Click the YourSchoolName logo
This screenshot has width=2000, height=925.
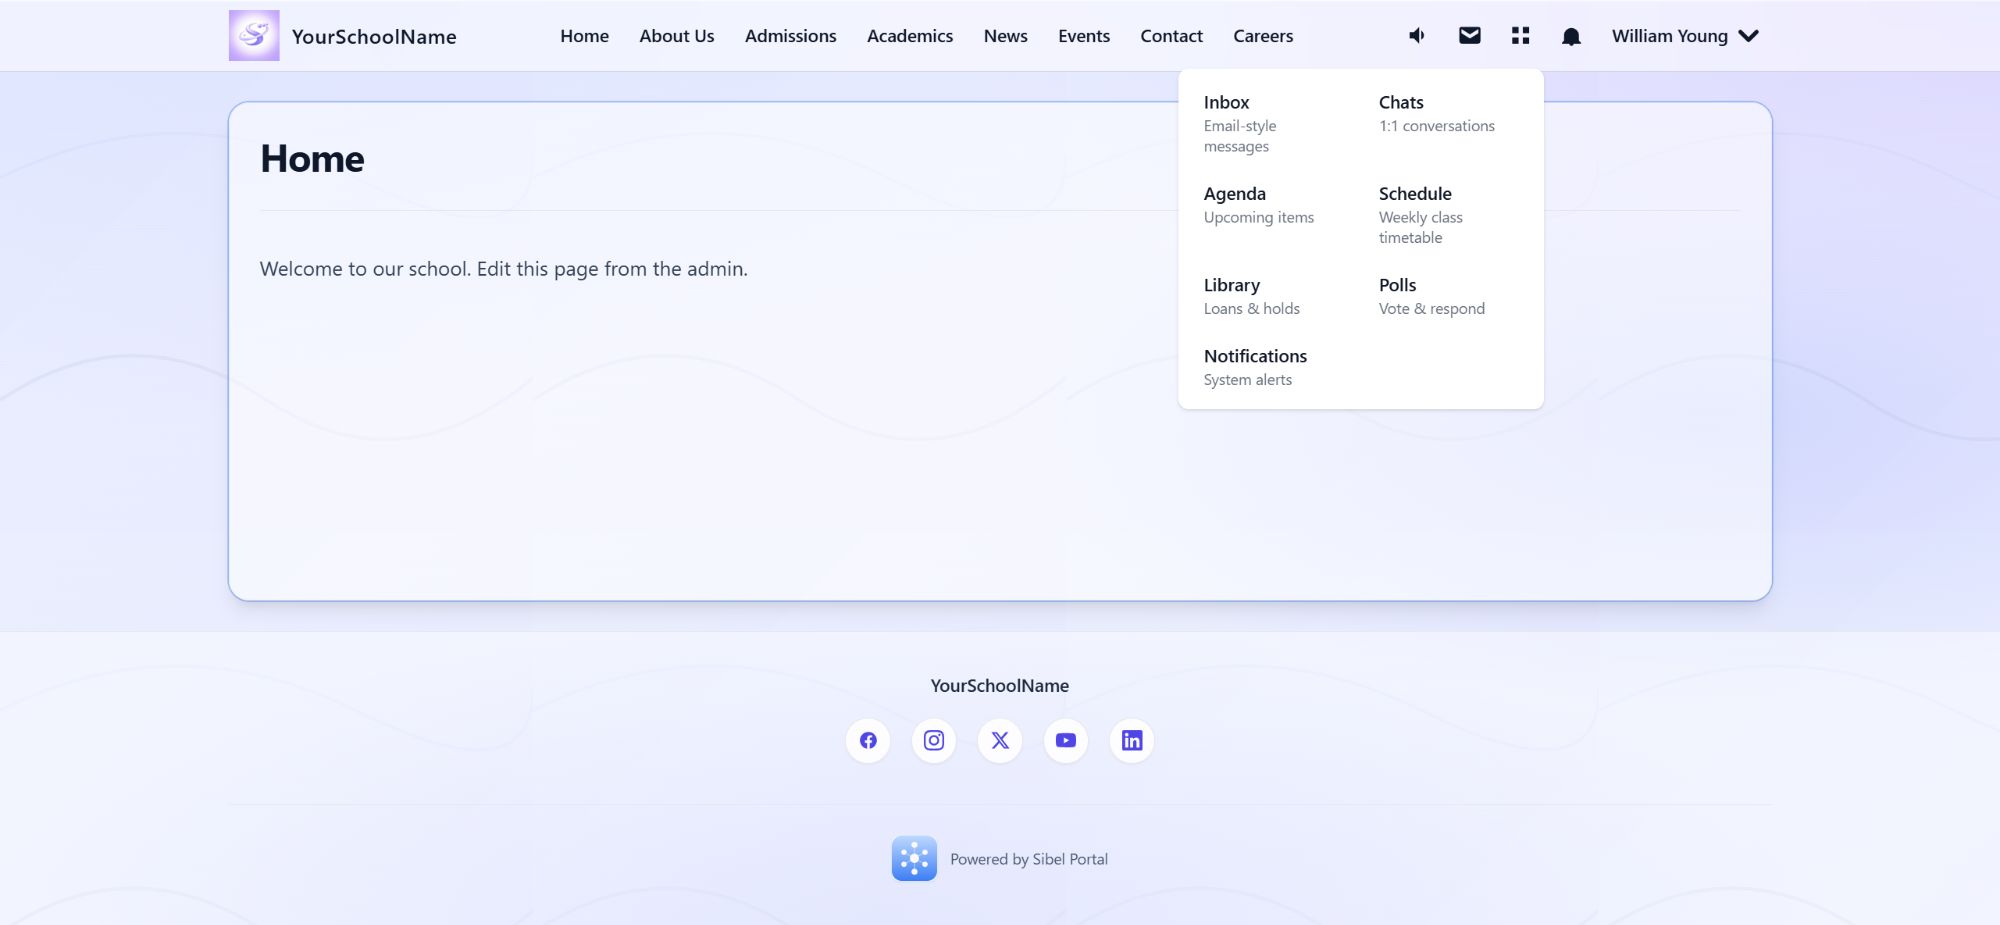coord(342,36)
